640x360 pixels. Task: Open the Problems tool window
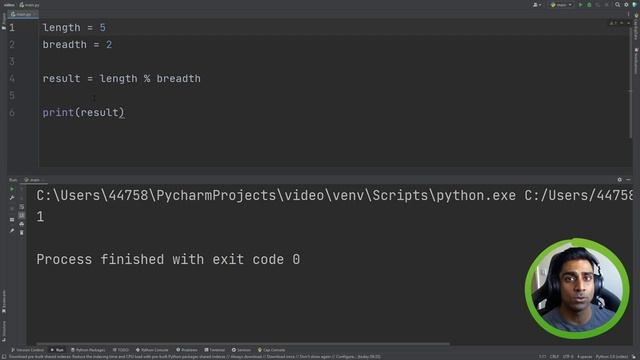[187, 350]
